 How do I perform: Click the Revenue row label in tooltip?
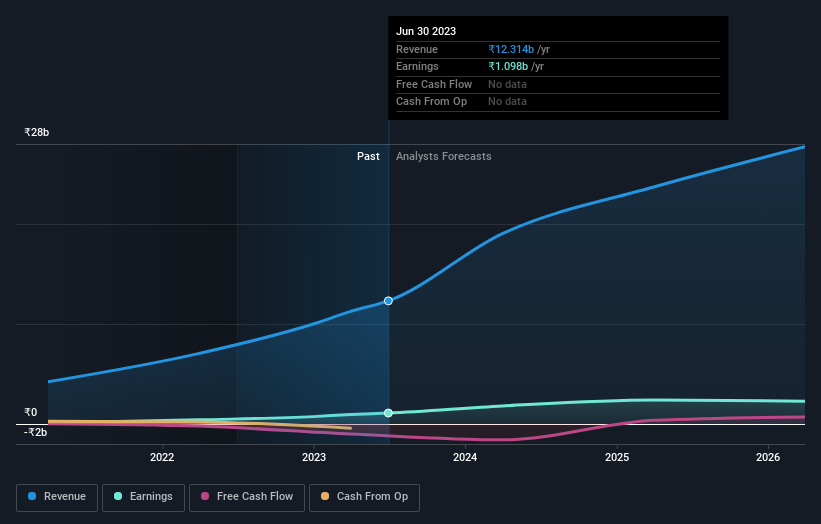point(417,49)
